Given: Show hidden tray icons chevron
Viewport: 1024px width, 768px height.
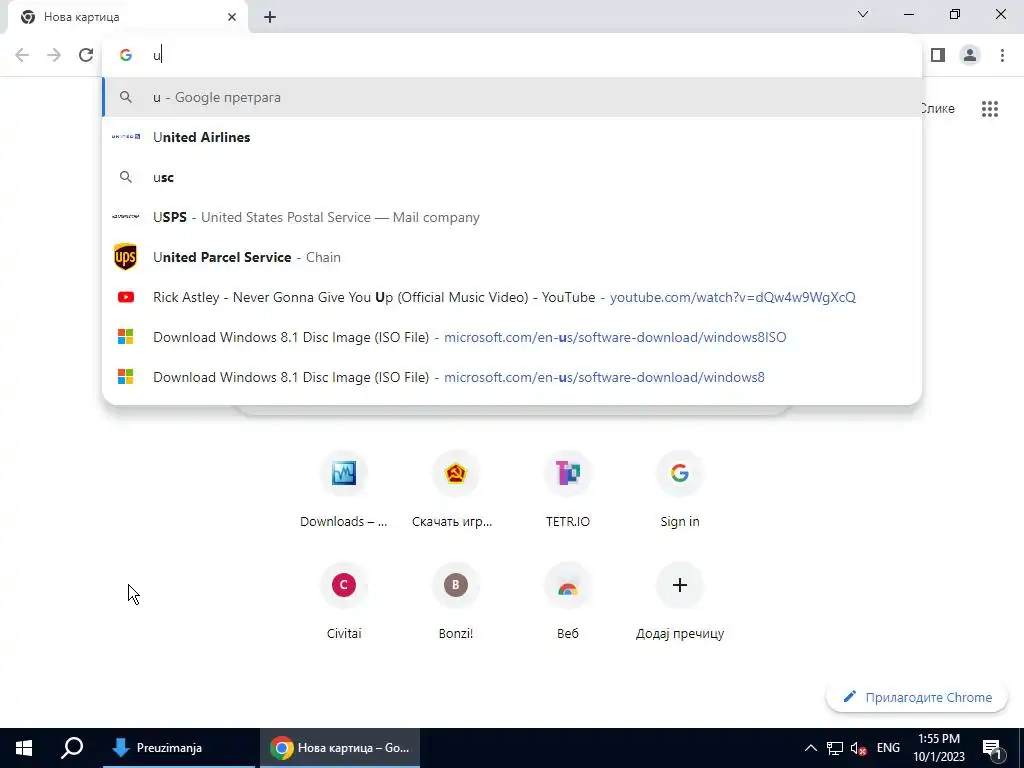Looking at the screenshot, I should point(810,748).
